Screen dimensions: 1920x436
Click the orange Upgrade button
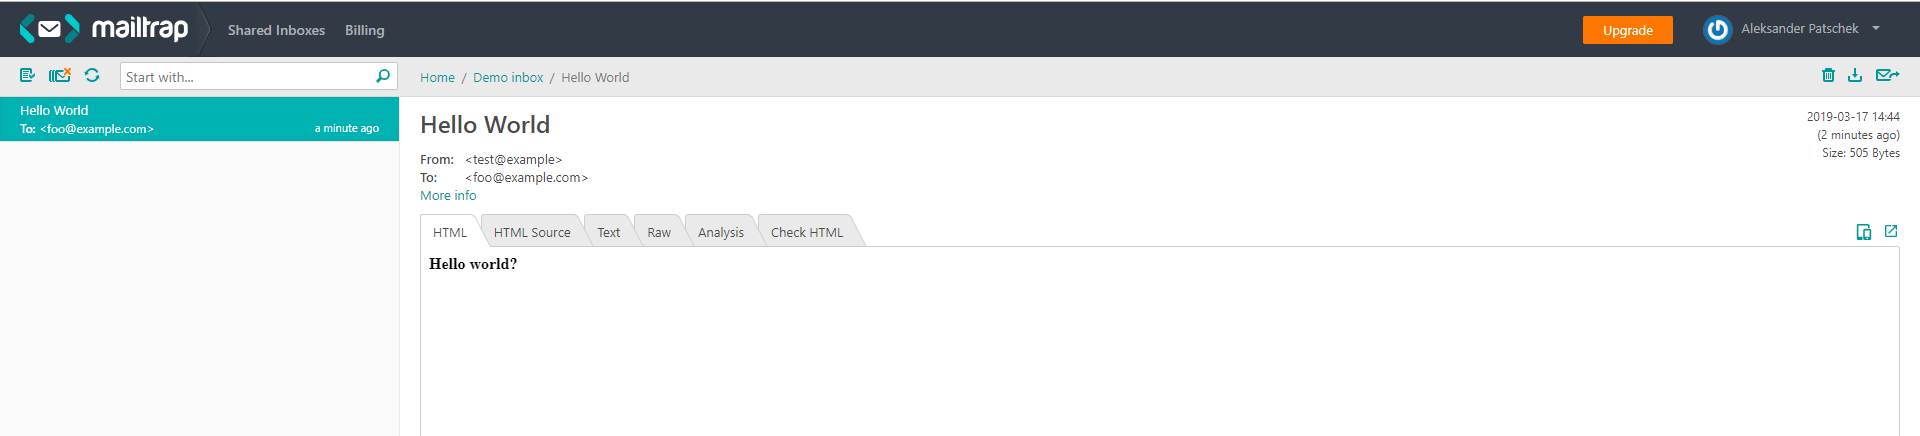[x=1627, y=30]
